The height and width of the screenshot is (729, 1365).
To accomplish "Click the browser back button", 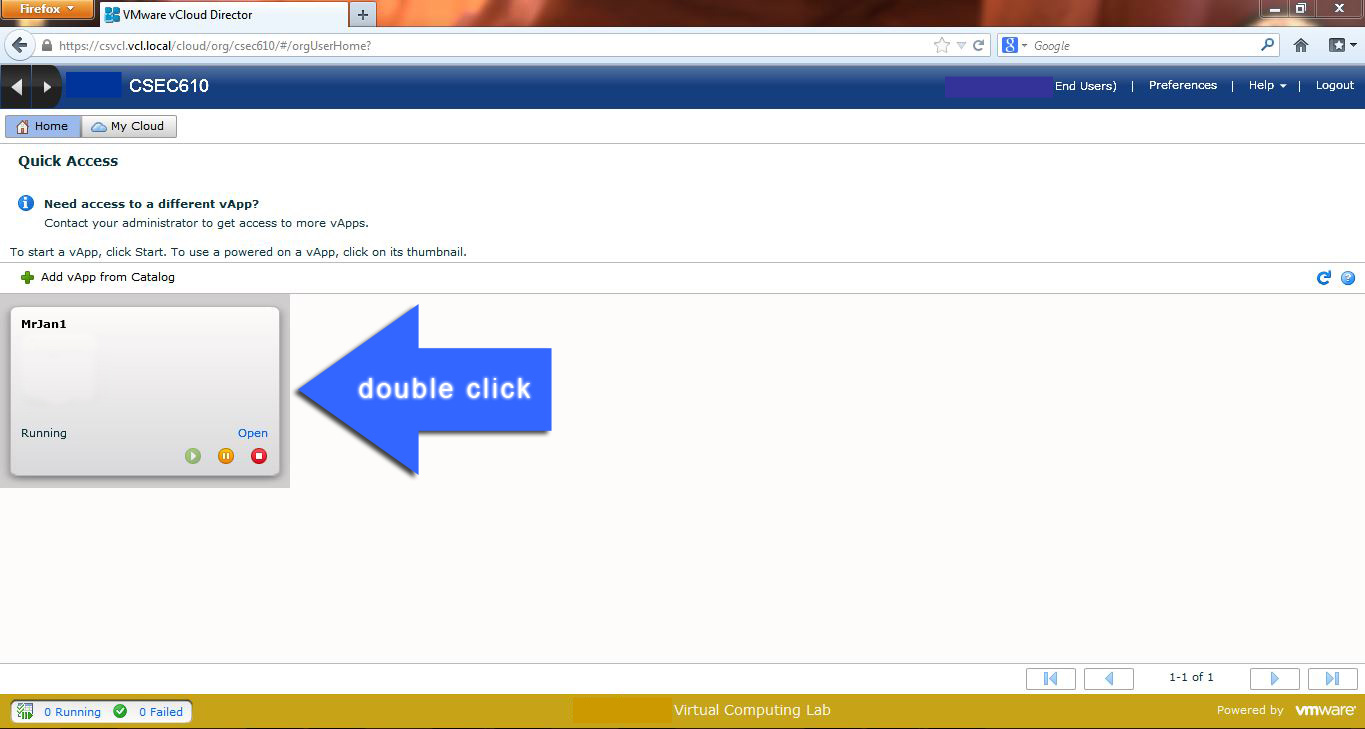I will click(20, 45).
